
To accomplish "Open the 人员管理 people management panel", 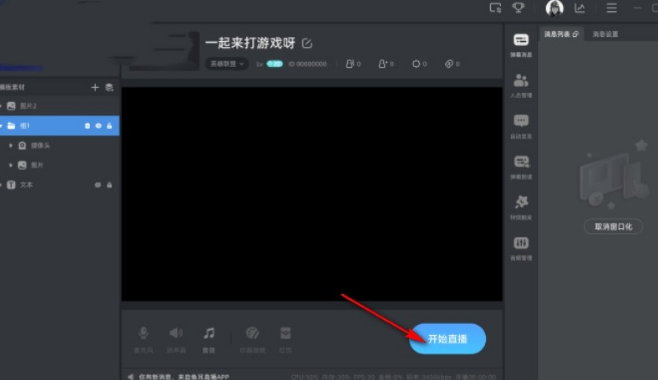I will pyautogui.click(x=521, y=86).
